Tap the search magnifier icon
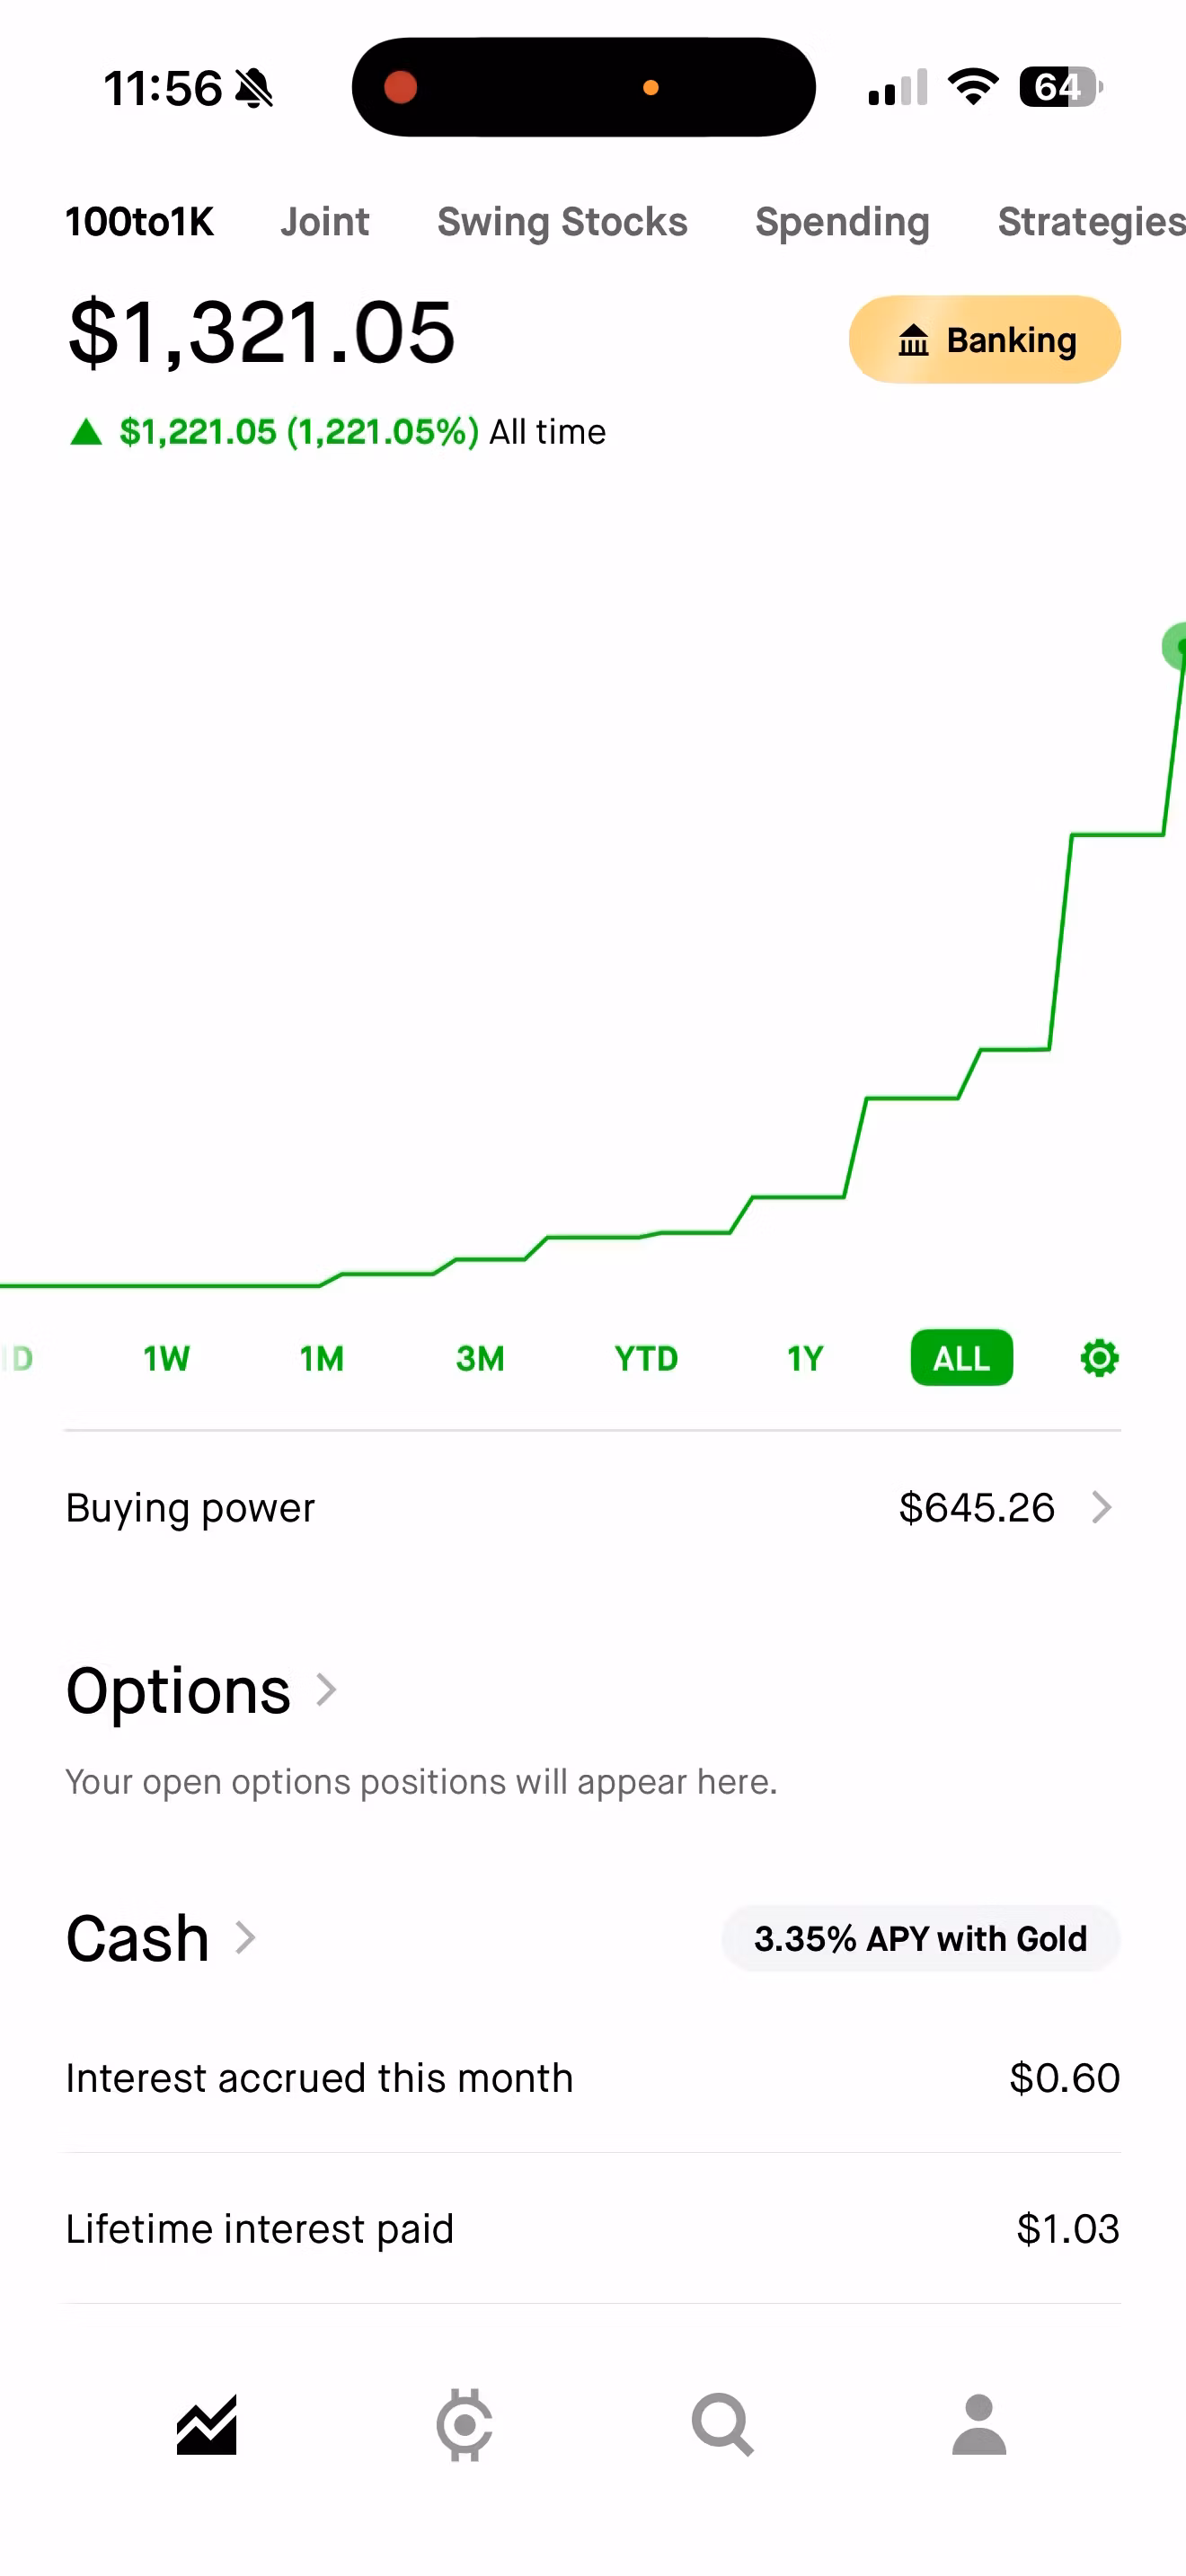The height and width of the screenshot is (2576, 1186). pyautogui.click(x=722, y=2425)
